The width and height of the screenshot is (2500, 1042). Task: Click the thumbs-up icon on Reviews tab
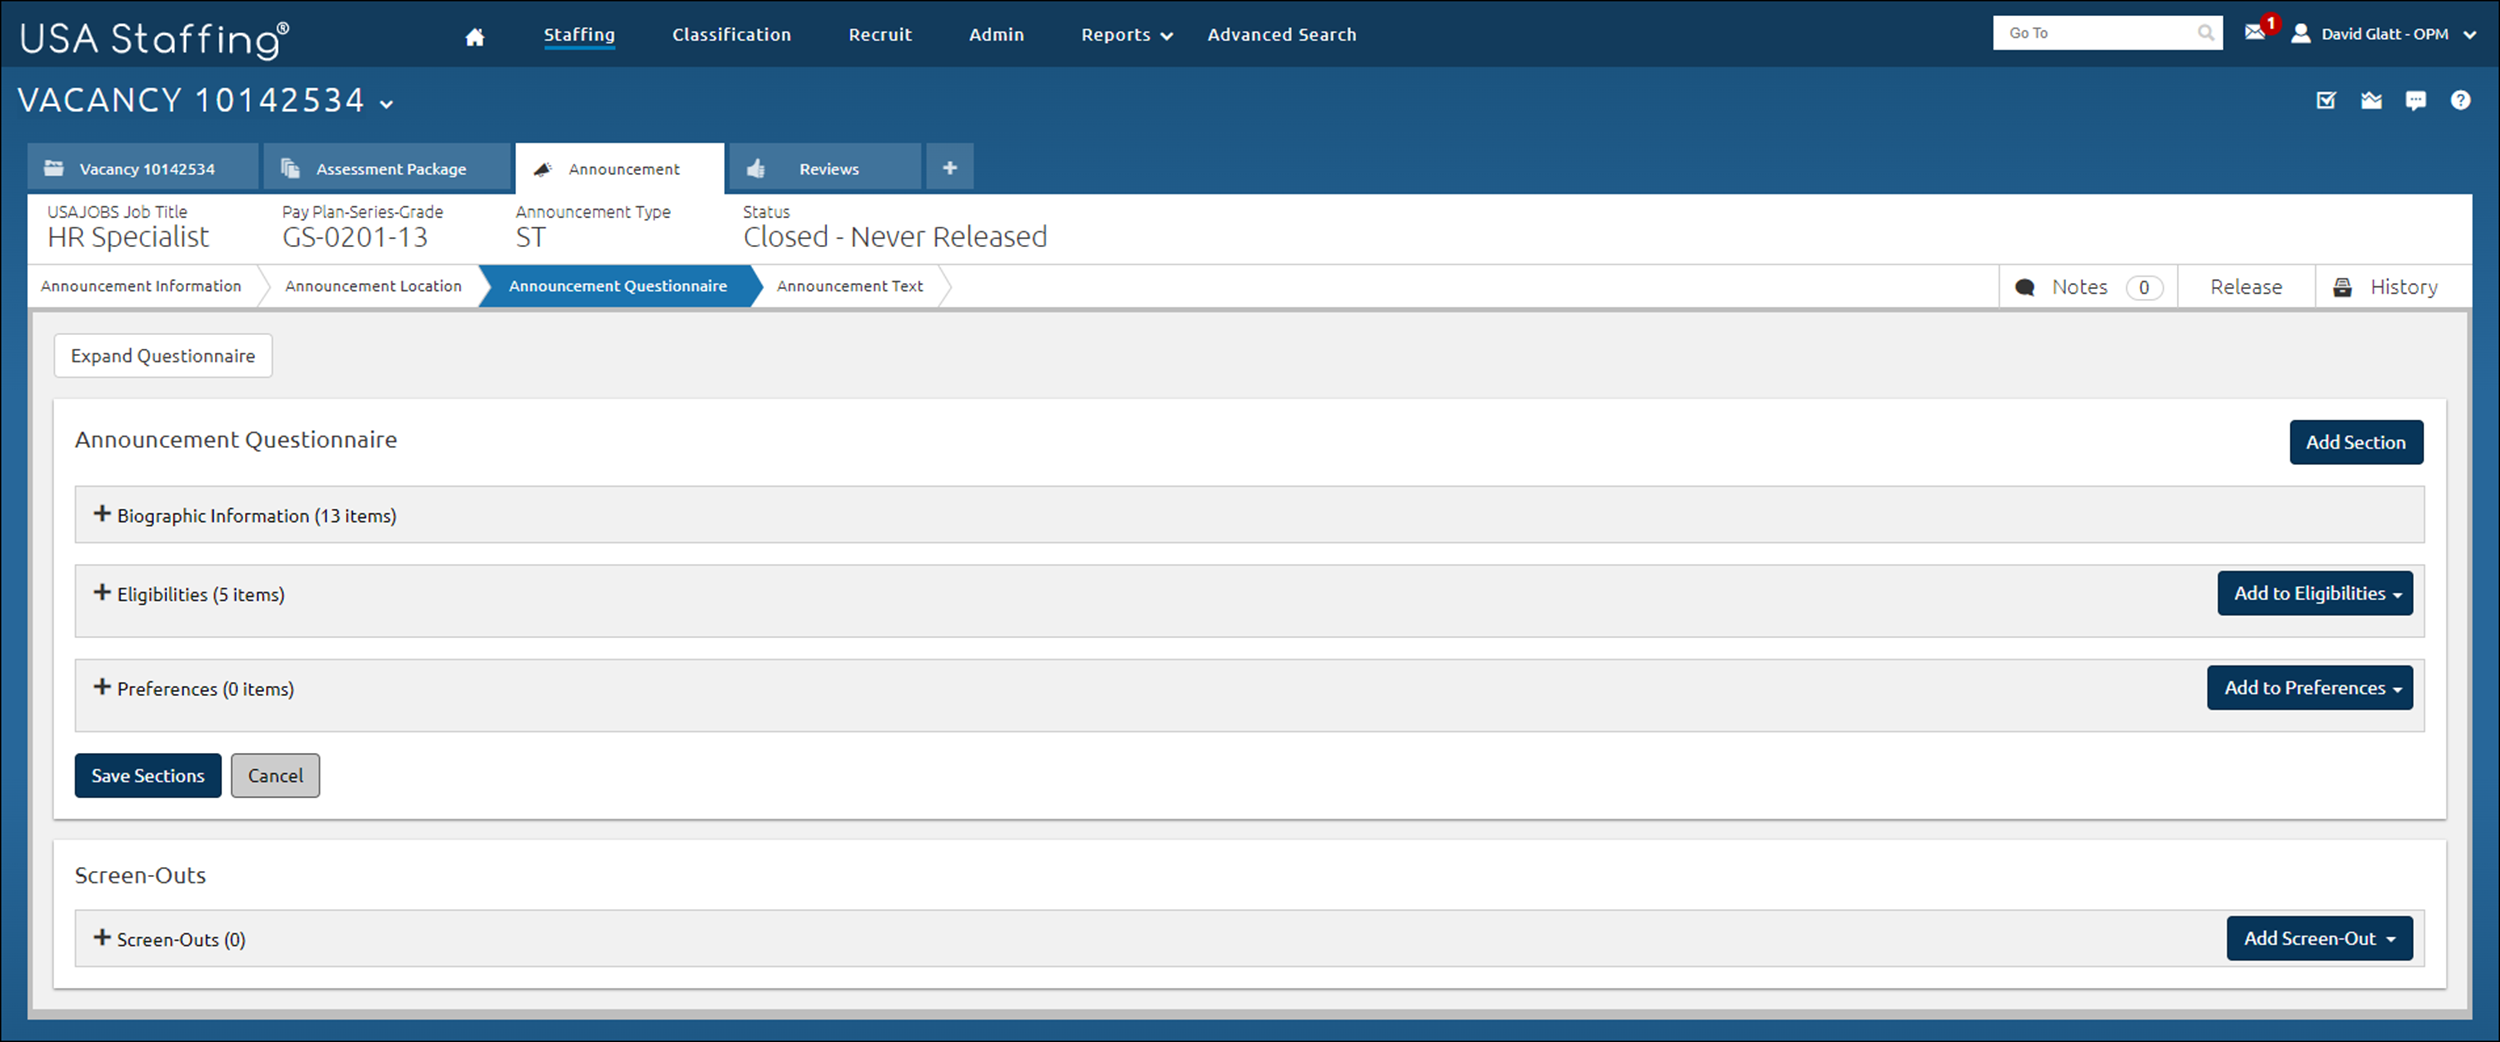pos(756,168)
